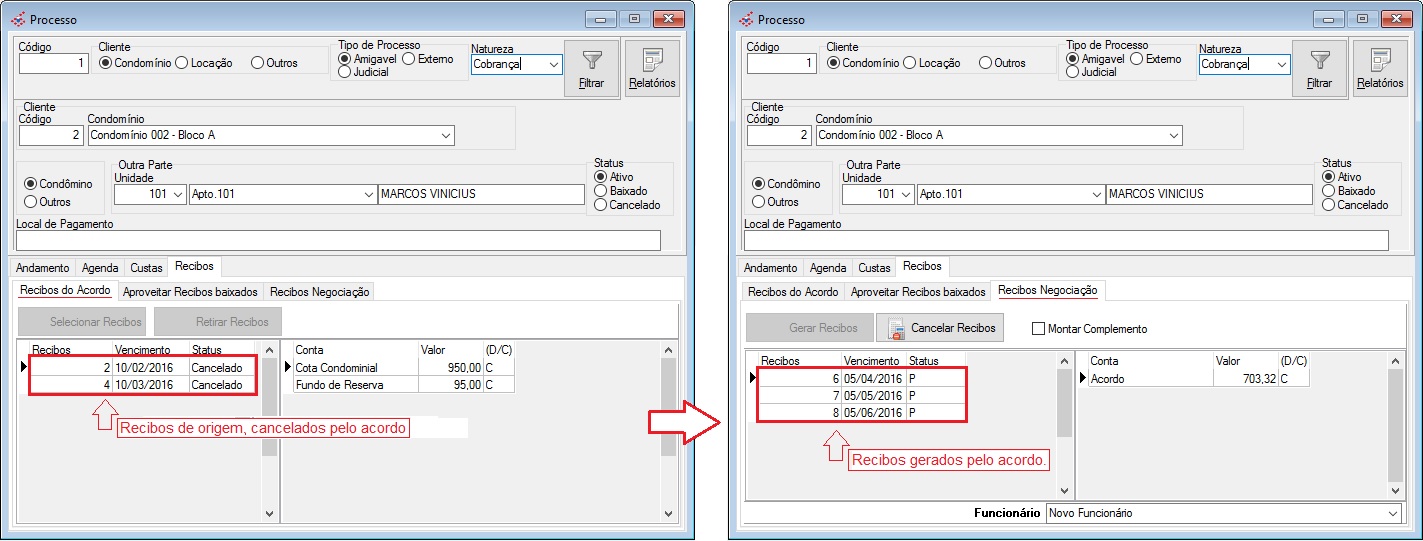Open Relatórios in the left window

tap(652, 68)
